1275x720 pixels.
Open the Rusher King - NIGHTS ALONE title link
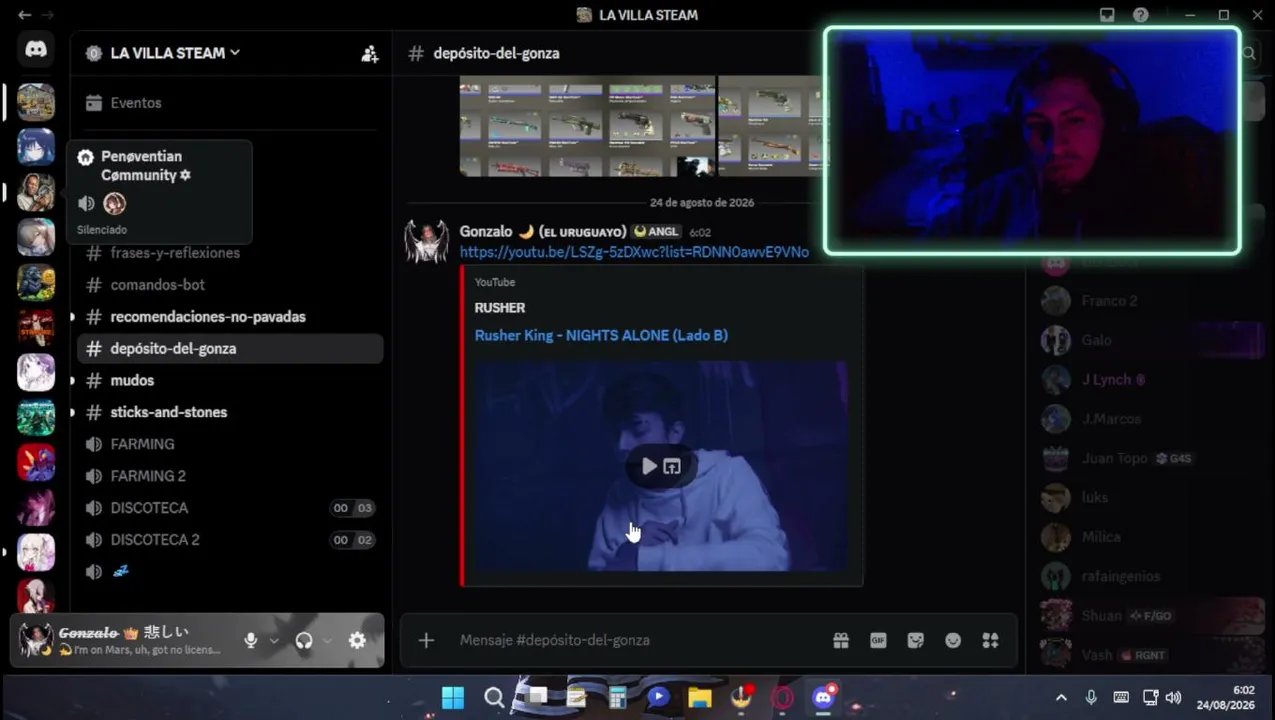point(601,335)
